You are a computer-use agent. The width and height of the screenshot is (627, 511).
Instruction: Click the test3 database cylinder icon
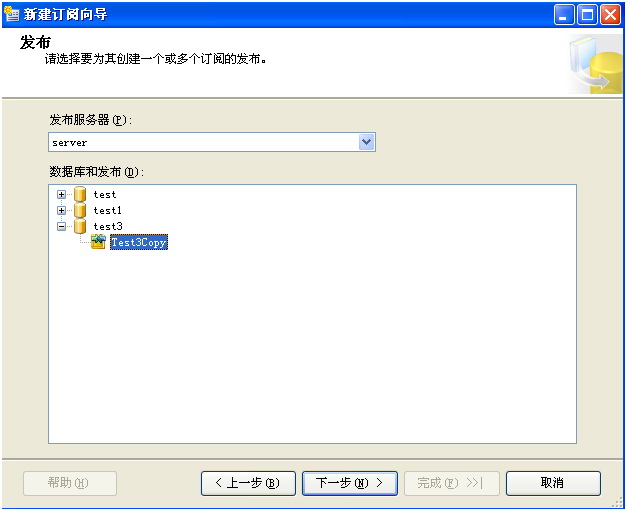pyautogui.click(x=80, y=226)
